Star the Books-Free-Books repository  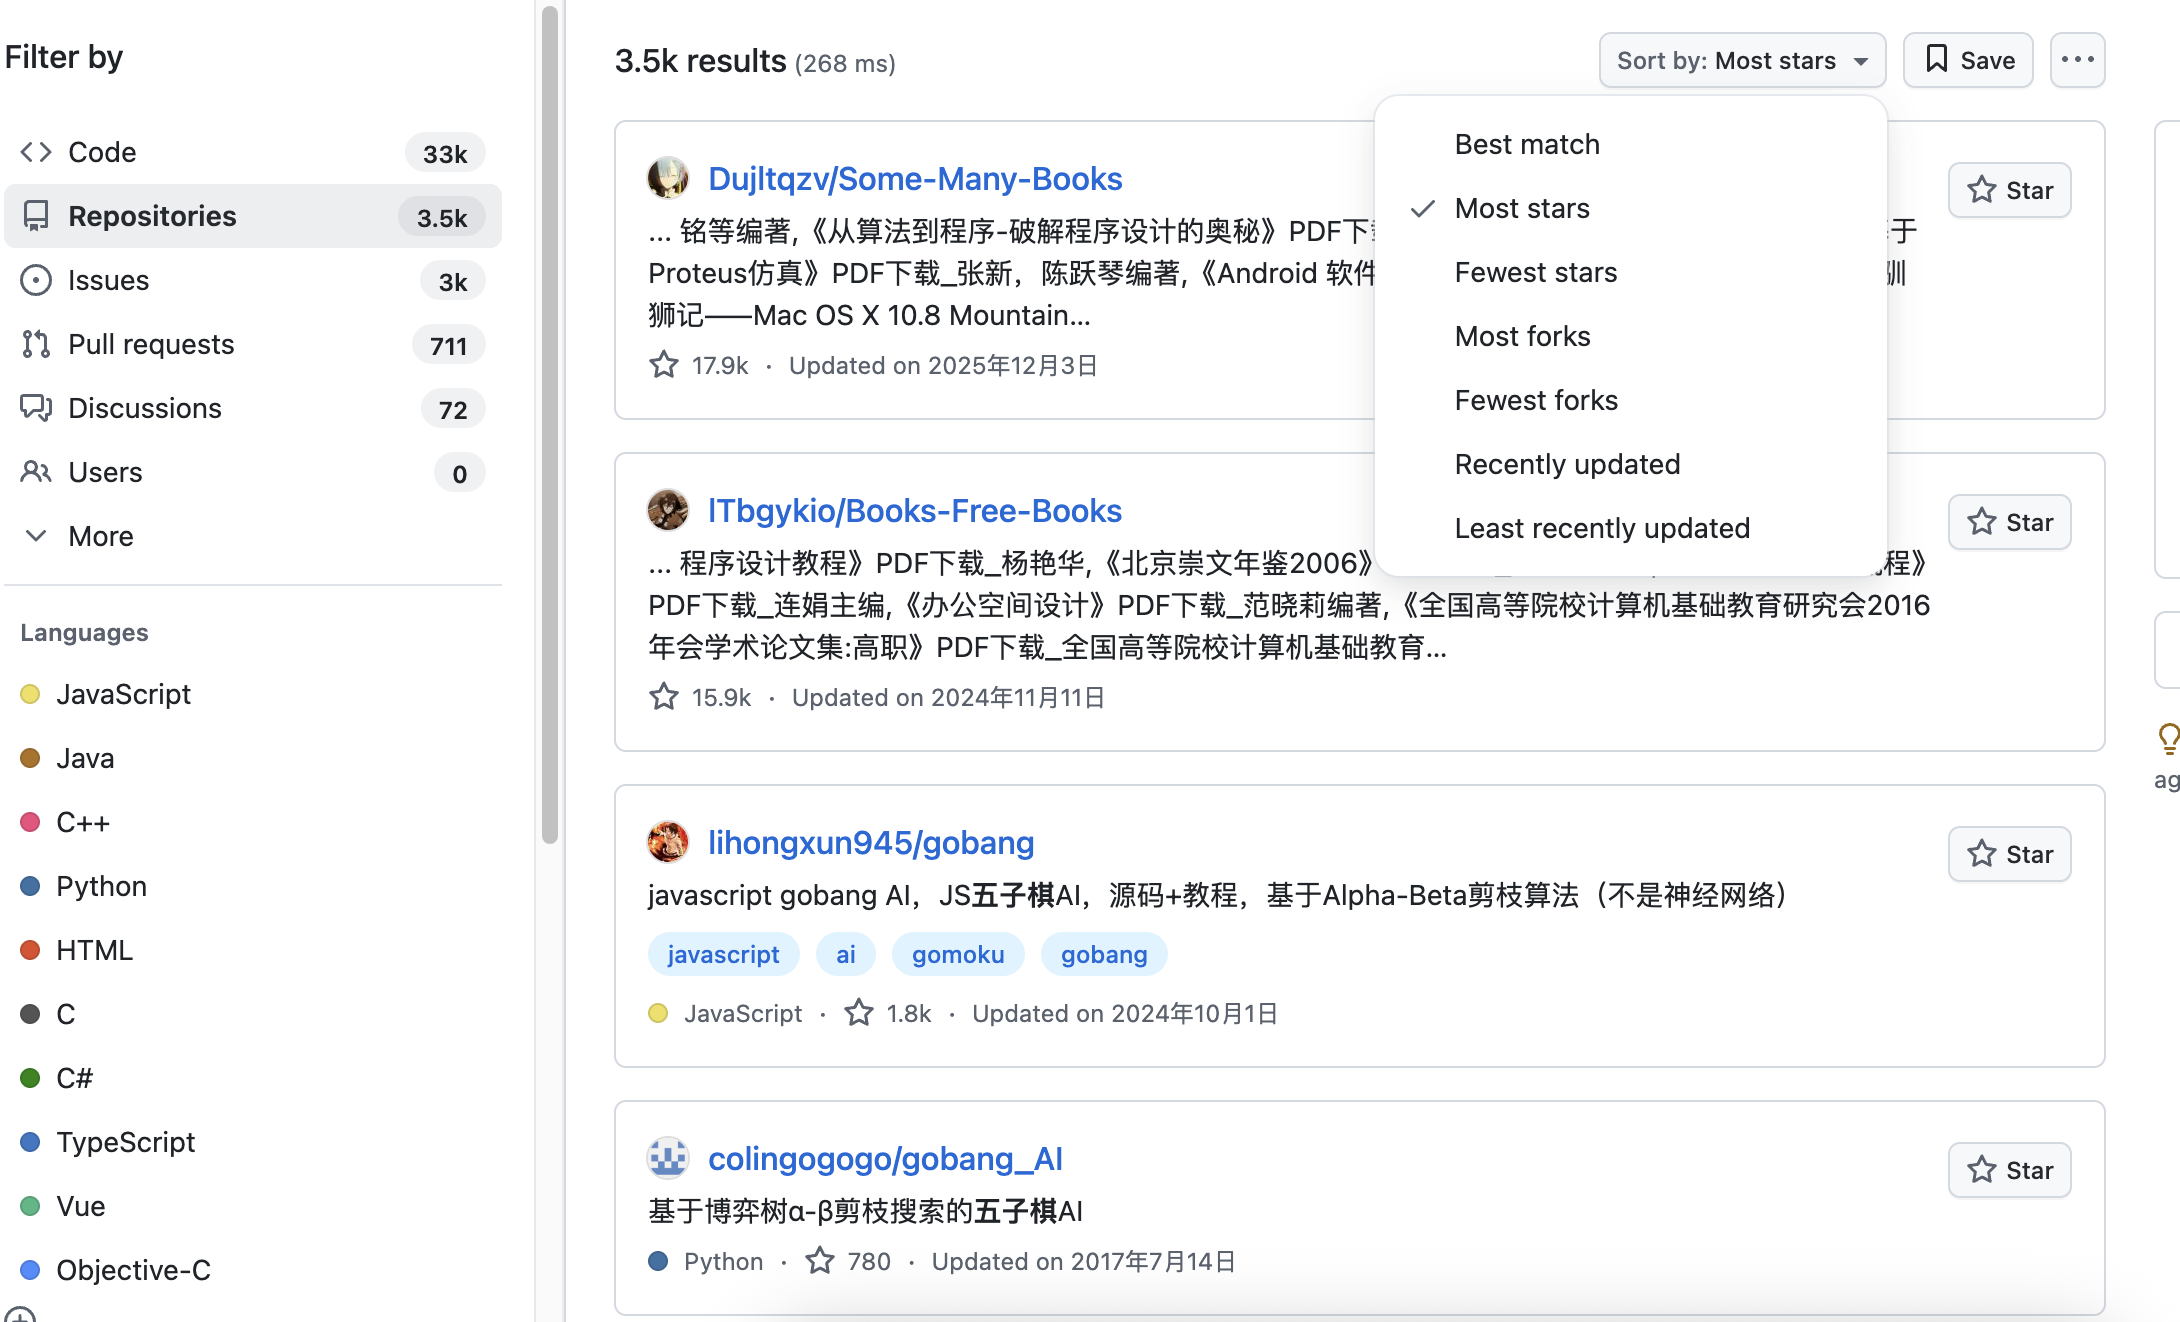2010,522
